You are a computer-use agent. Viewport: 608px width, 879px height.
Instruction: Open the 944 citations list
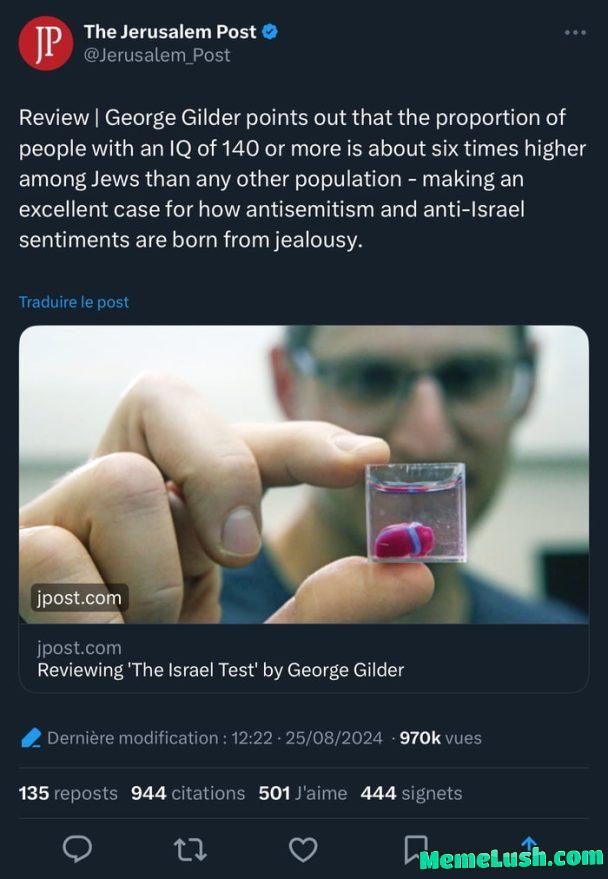[x=187, y=793]
